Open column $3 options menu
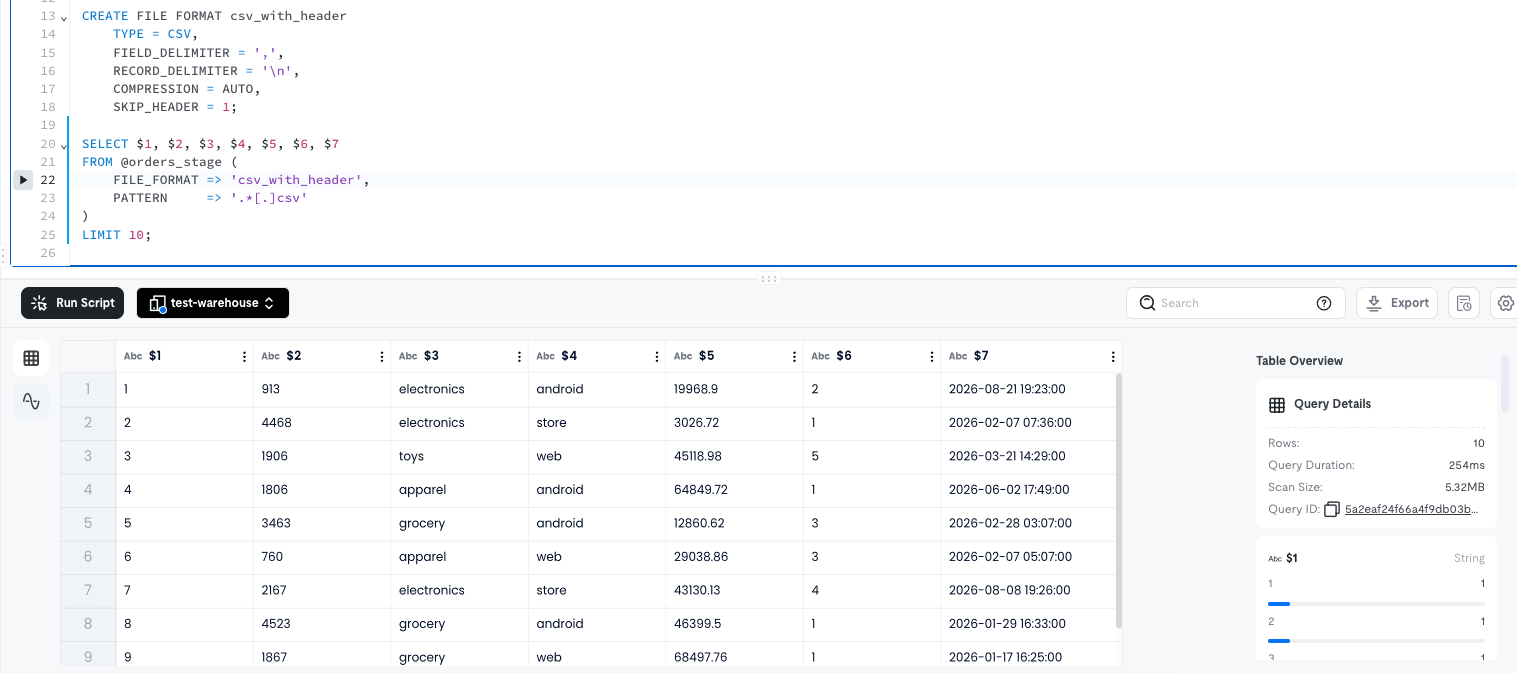Image resolution: width=1517 pixels, height=673 pixels. coord(519,356)
